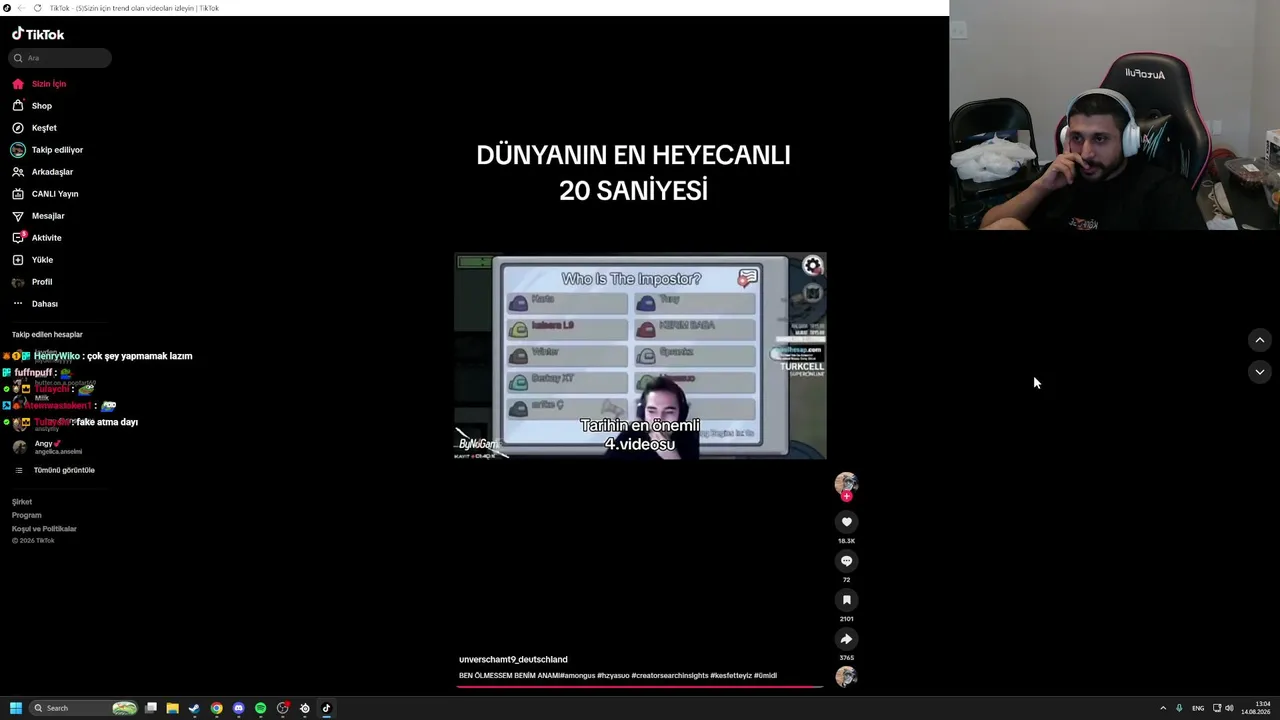Click Tümünü görüntüle to show all accounts
The width and height of the screenshot is (1280, 720).
tap(55, 470)
